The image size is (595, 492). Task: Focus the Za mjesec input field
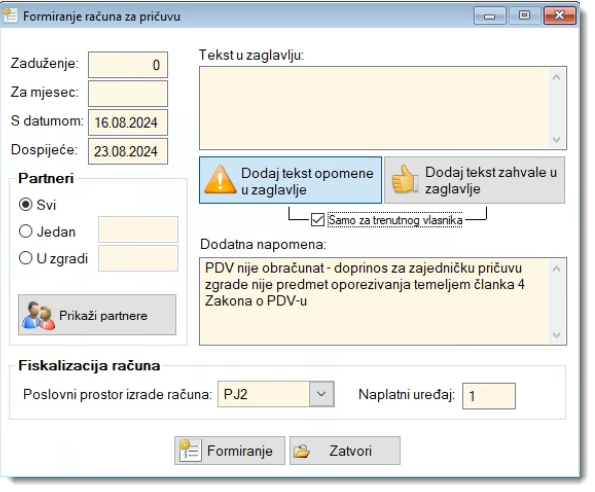pyautogui.click(x=128, y=93)
